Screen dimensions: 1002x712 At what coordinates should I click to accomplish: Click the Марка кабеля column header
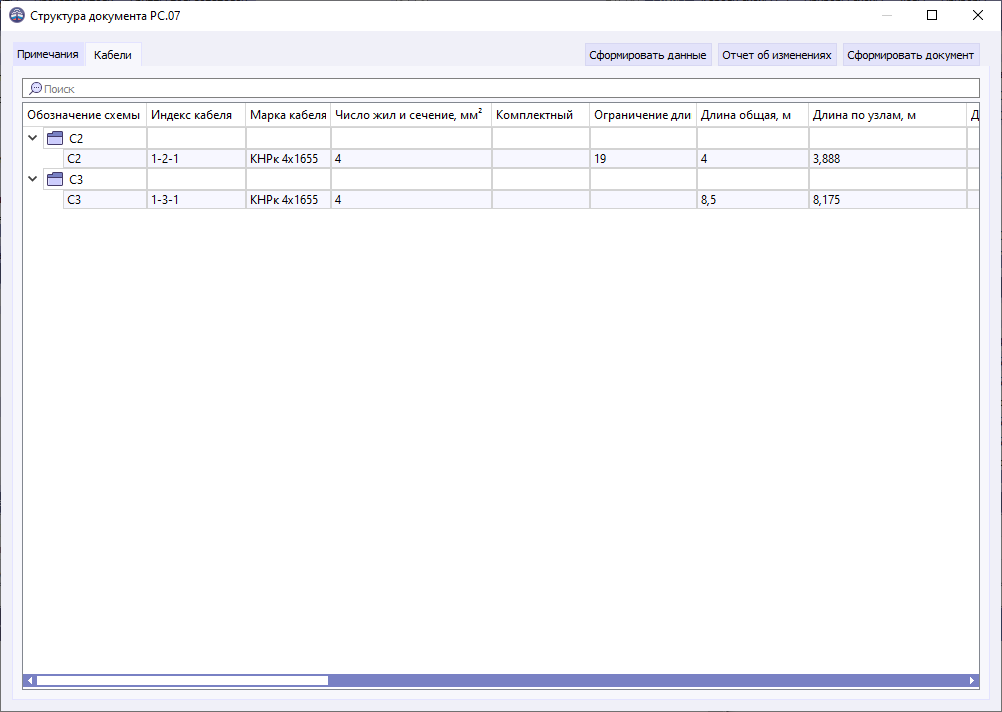coord(287,114)
